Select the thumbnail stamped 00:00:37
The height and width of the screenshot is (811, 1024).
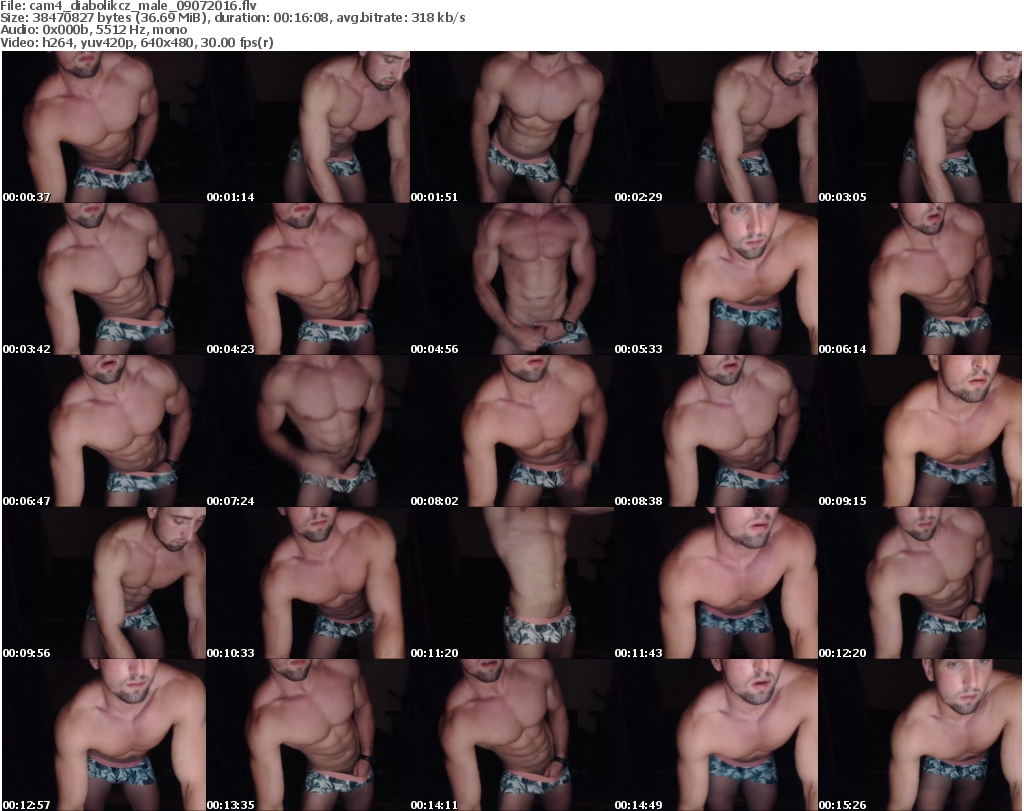click(104, 127)
